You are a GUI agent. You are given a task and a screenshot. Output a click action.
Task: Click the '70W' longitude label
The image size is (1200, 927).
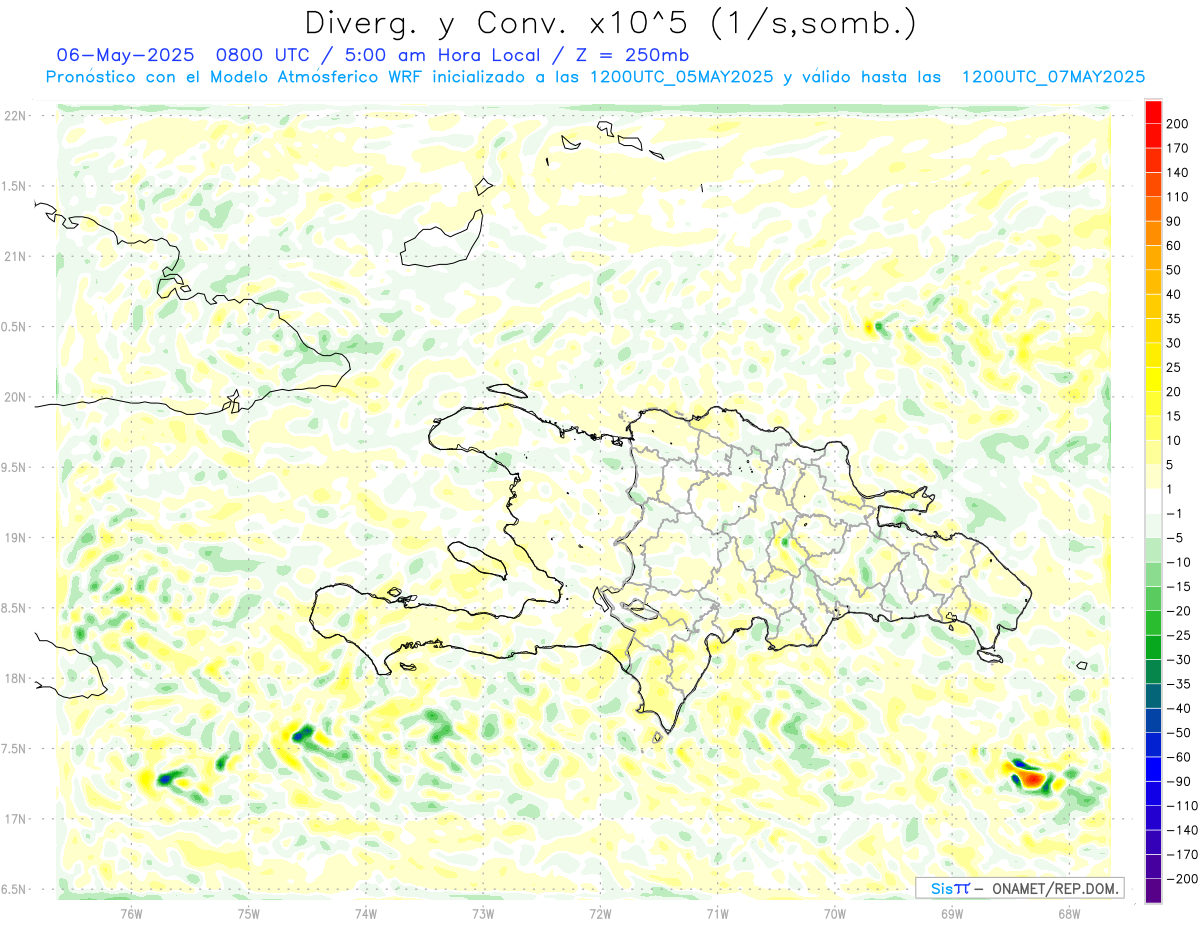click(835, 913)
